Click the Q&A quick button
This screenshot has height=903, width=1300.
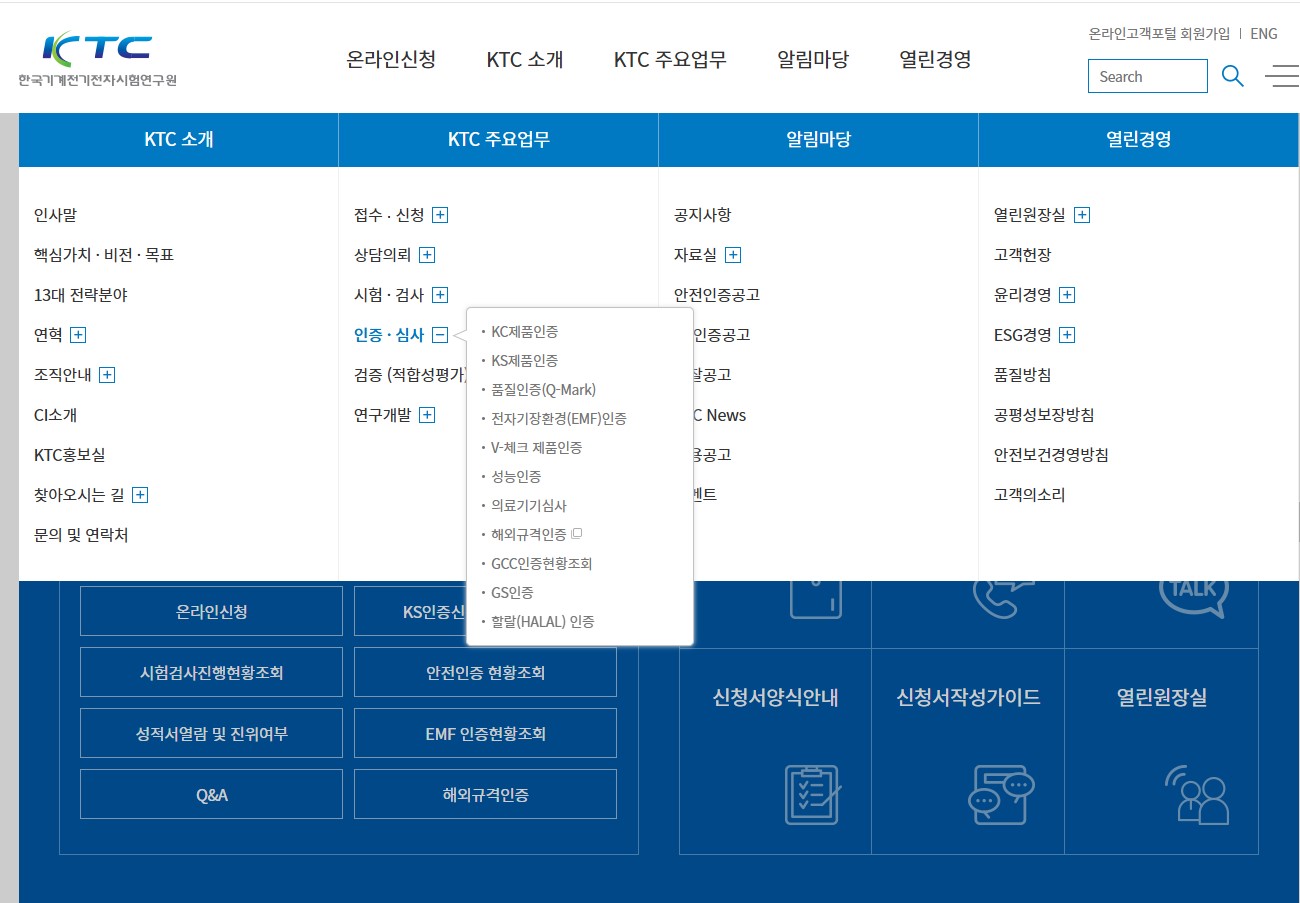pyautogui.click(x=211, y=794)
